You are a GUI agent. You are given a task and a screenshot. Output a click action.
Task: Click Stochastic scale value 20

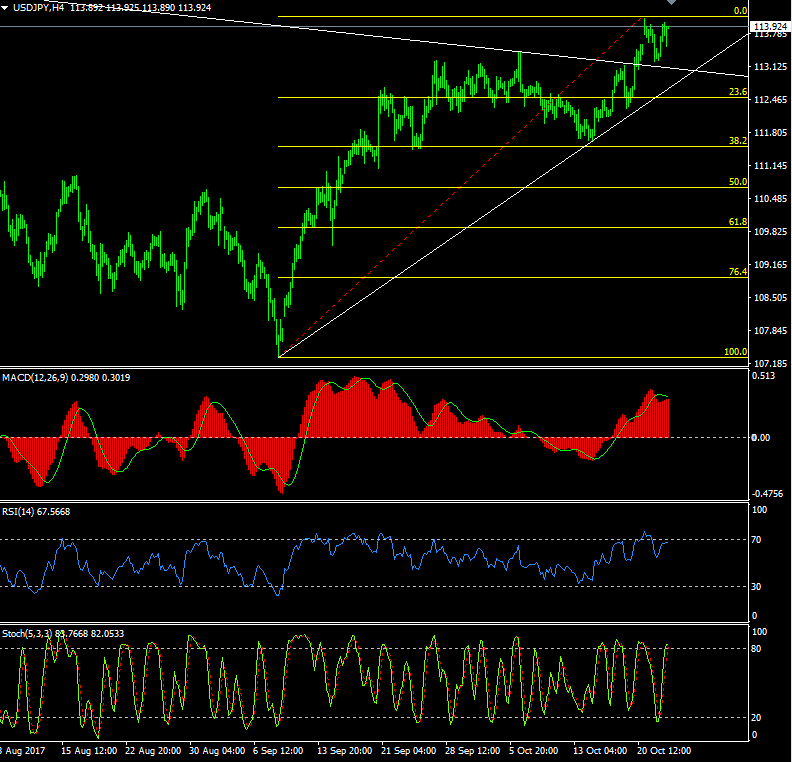coord(756,717)
